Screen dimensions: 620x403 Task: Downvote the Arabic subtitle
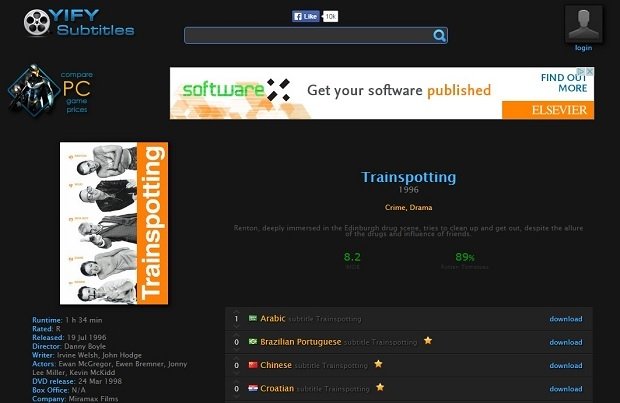tap(236, 327)
